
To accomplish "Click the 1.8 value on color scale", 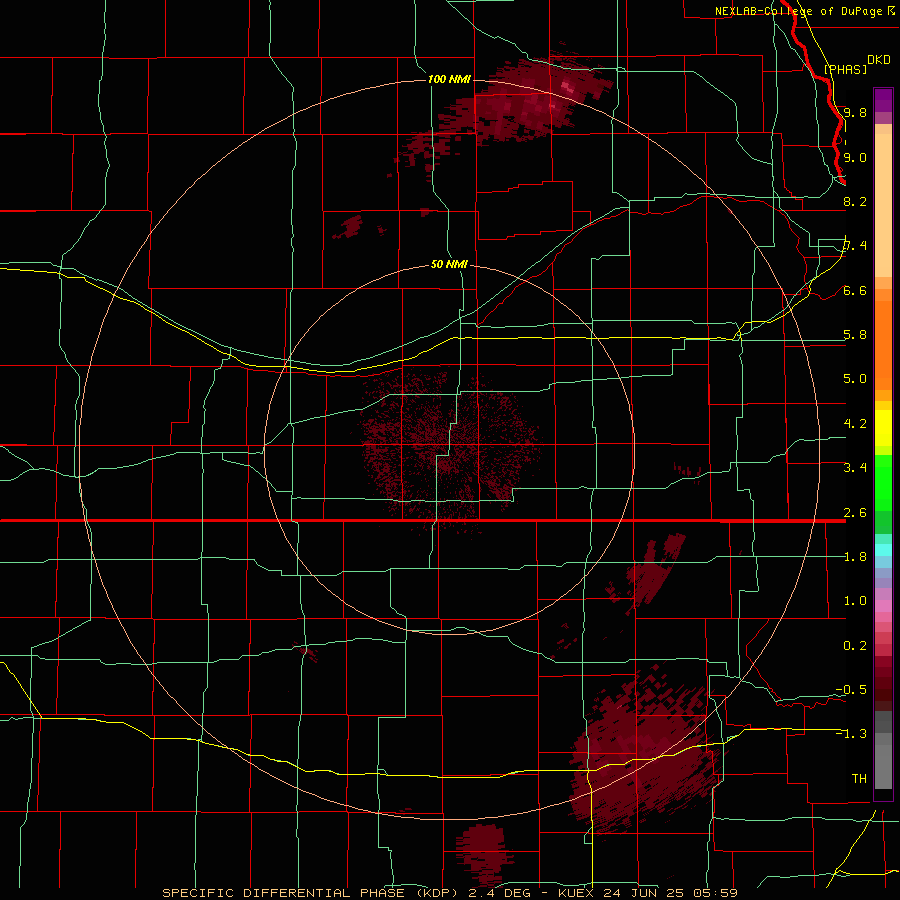I will [x=855, y=557].
